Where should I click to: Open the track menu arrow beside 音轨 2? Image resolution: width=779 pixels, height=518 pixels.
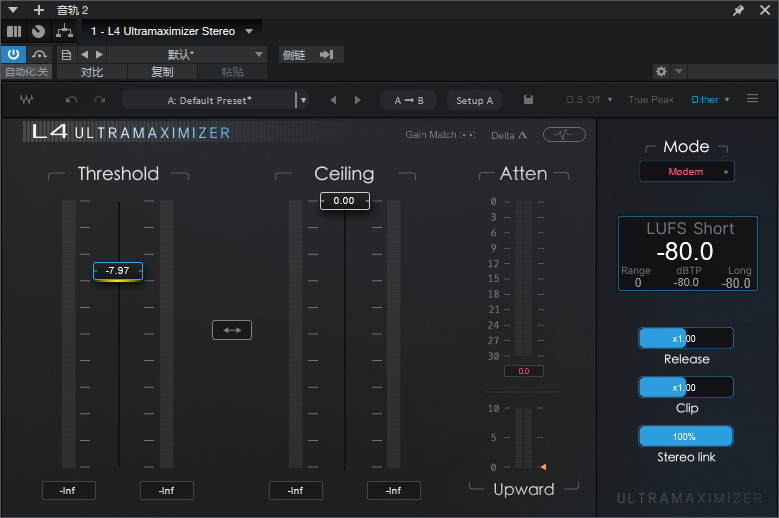(x=13, y=9)
